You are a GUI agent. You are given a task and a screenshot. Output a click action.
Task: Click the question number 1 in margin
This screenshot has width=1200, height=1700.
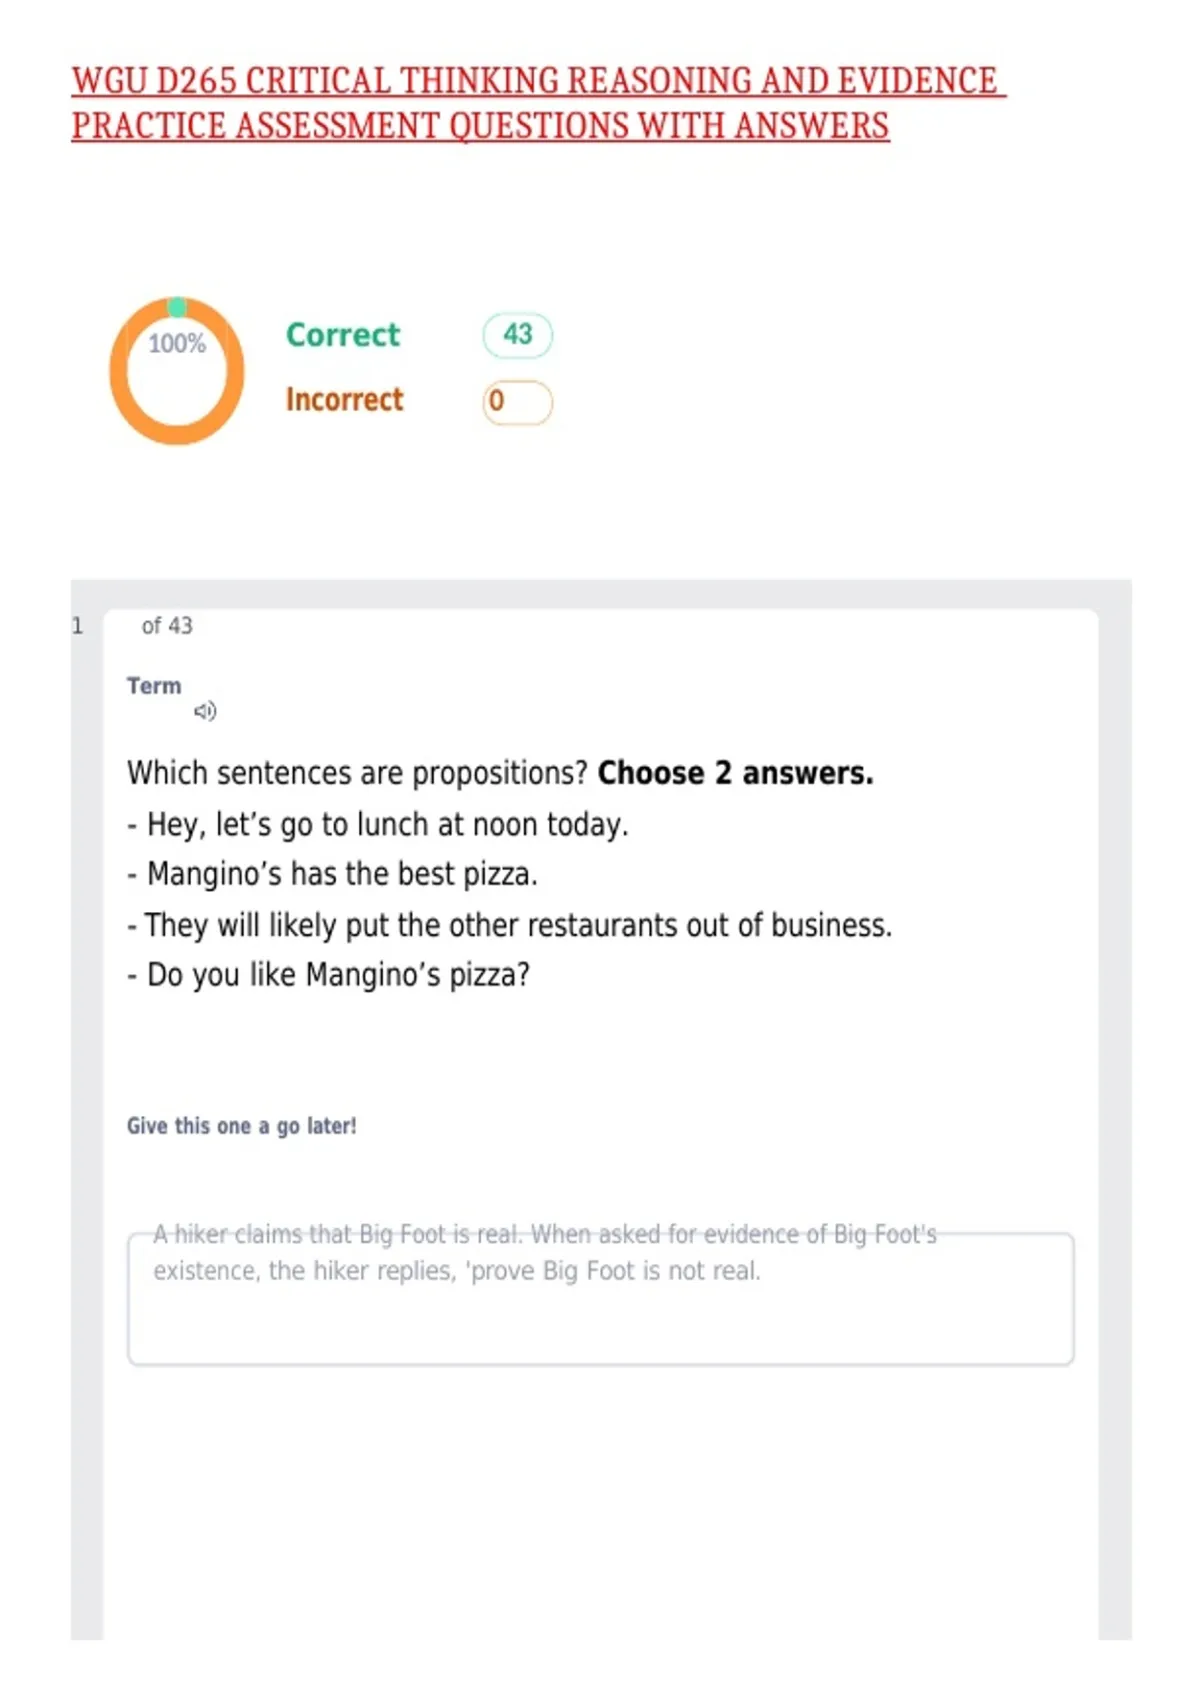click(77, 626)
